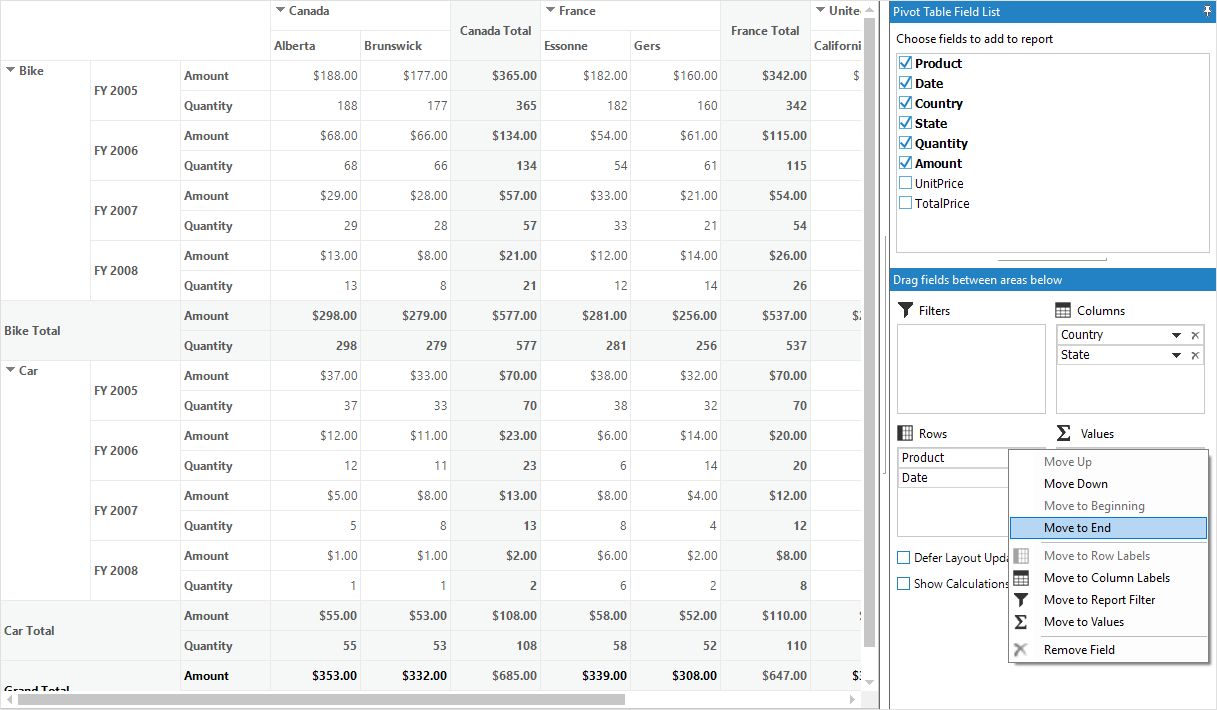Click the horizontal scrollbar right arrow
1217x710 pixels.
pyautogui.click(x=852, y=699)
